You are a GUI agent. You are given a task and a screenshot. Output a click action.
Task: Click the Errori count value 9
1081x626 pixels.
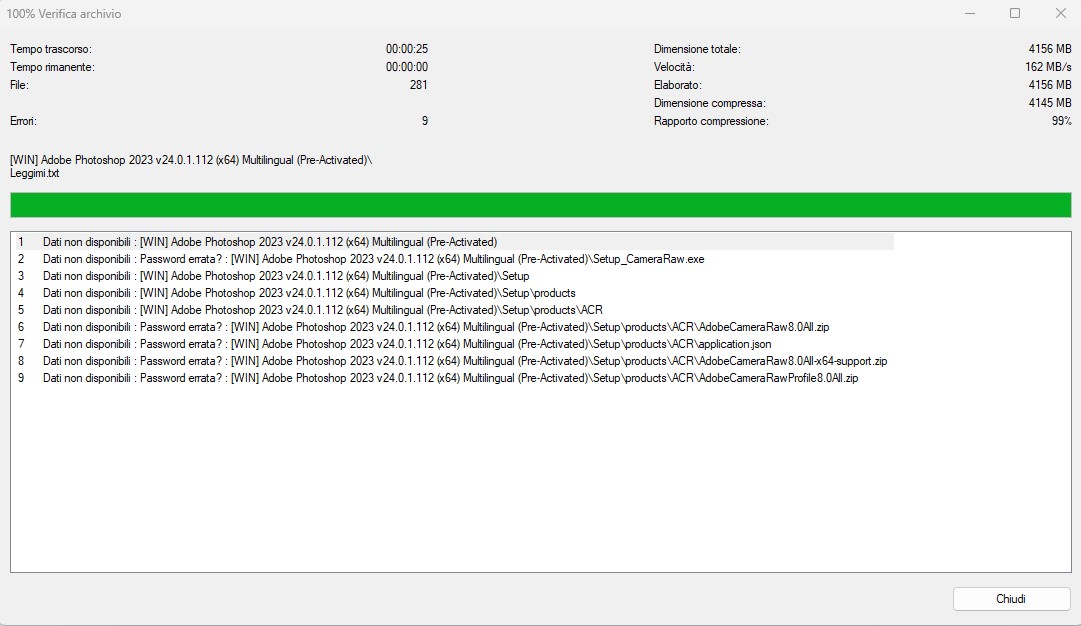click(x=425, y=121)
